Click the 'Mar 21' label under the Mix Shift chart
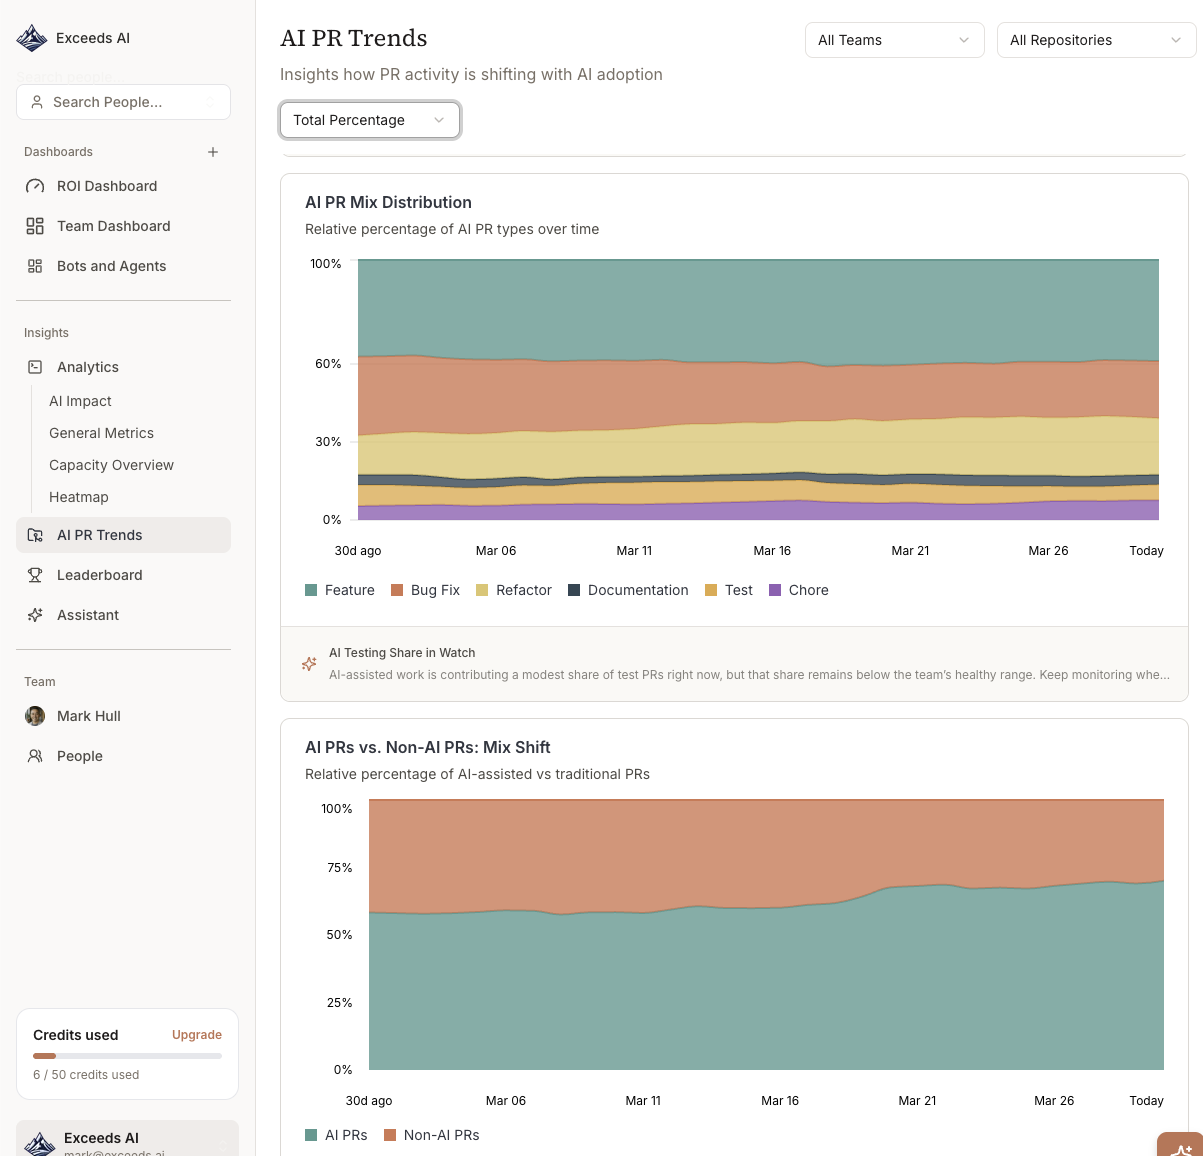The width and height of the screenshot is (1203, 1156). 917,1101
